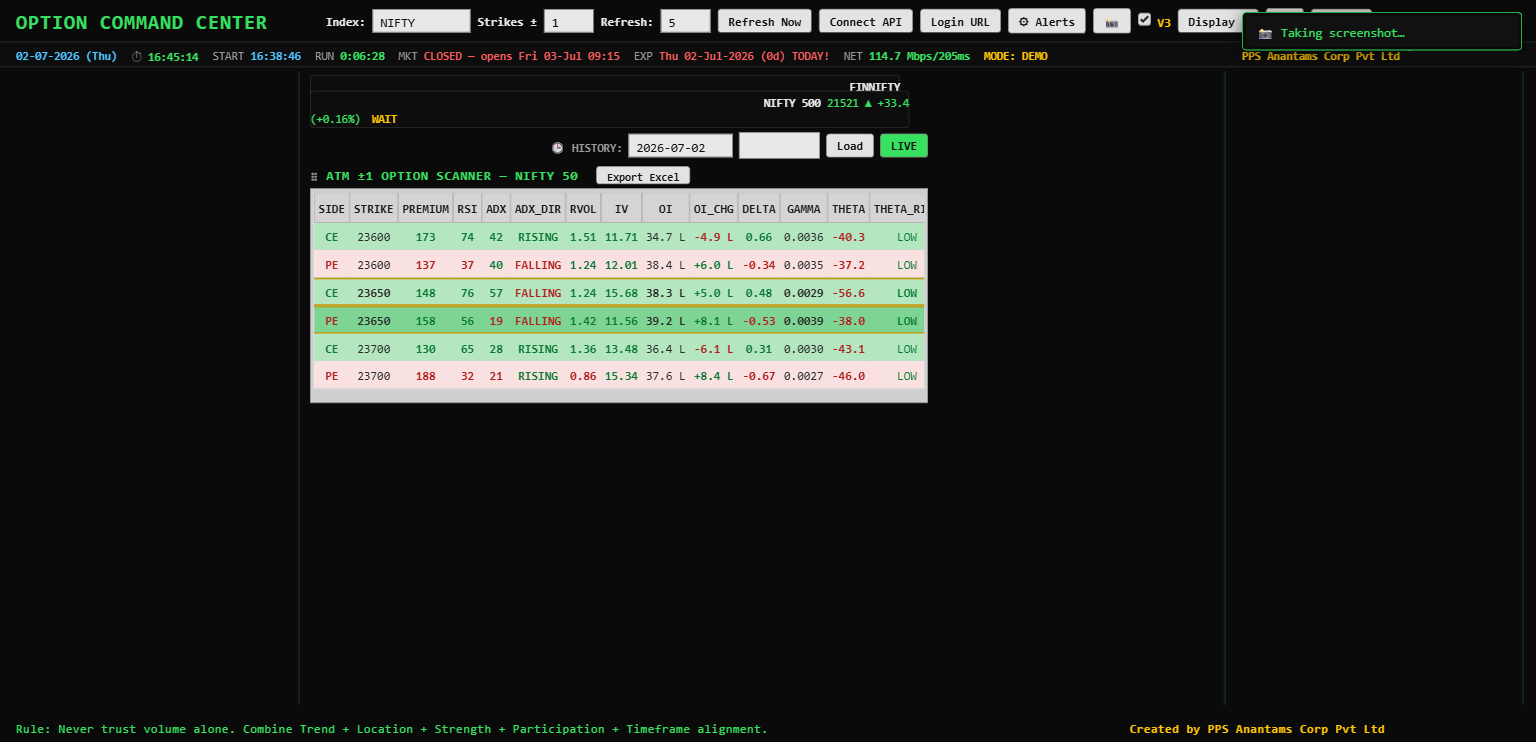Click highlighted PE 23650 row premium 158
The image size is (1536, 742).
coord(426,321)
